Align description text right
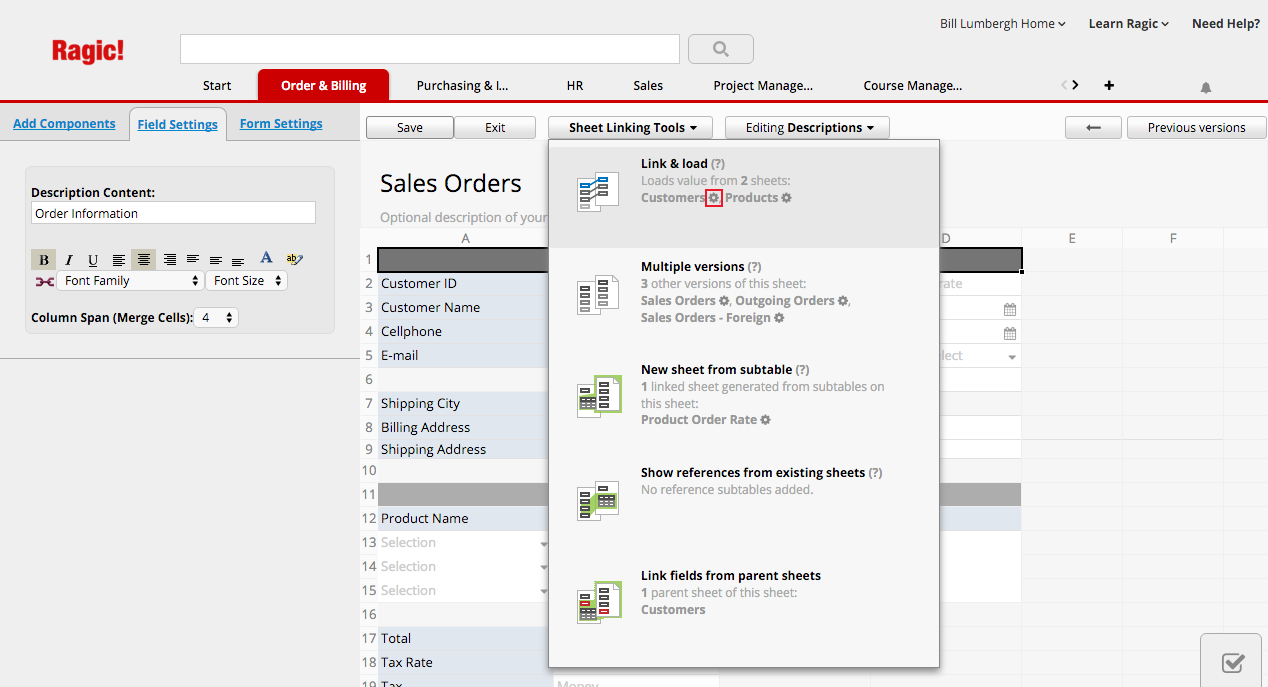1268x687 pixels. point(170,260)
